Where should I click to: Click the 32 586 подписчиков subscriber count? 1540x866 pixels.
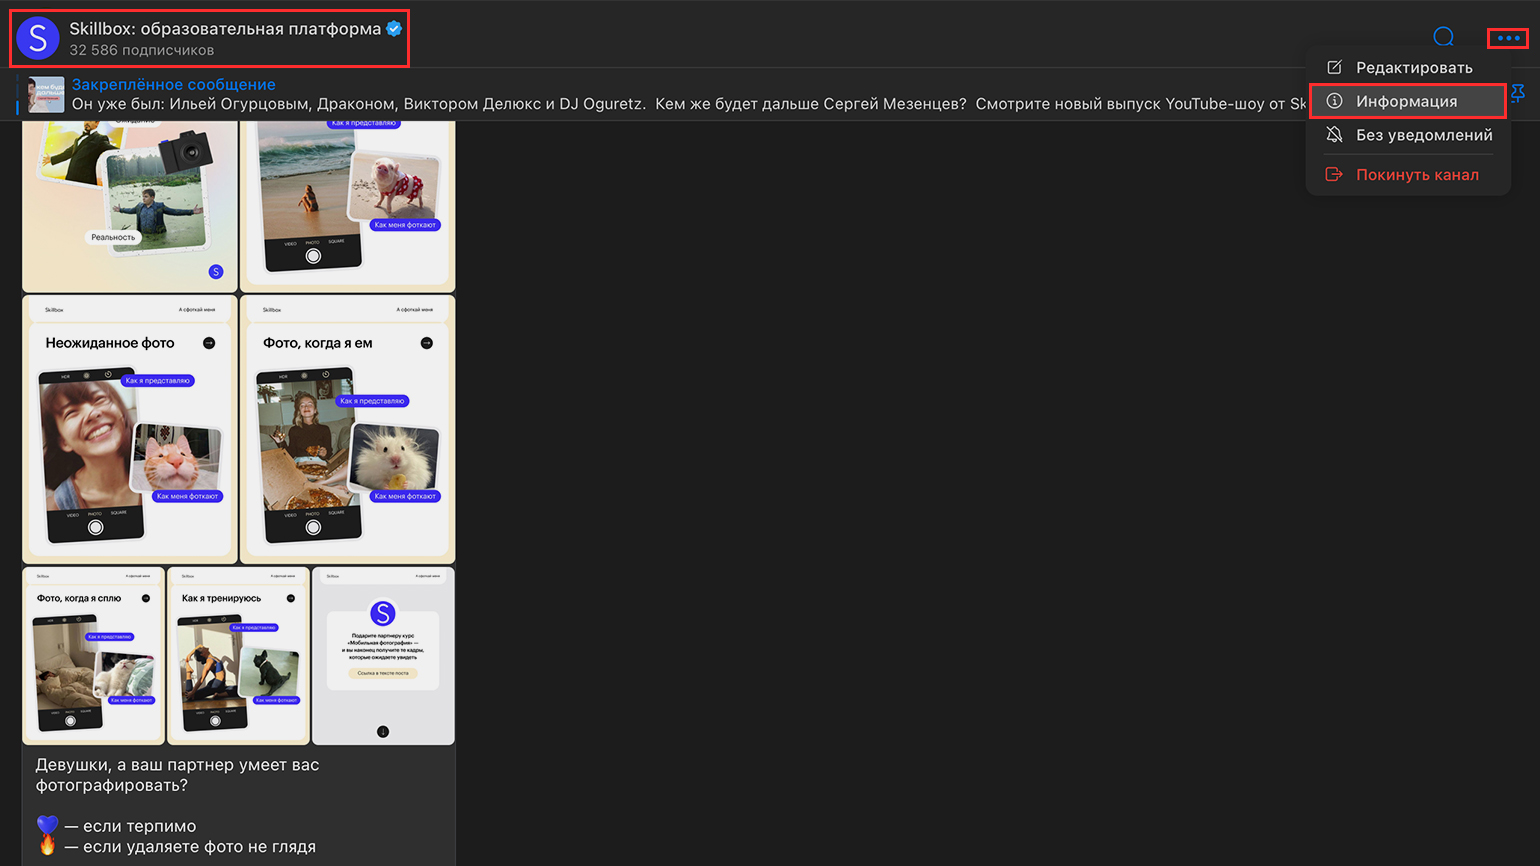tap(141, 50)
